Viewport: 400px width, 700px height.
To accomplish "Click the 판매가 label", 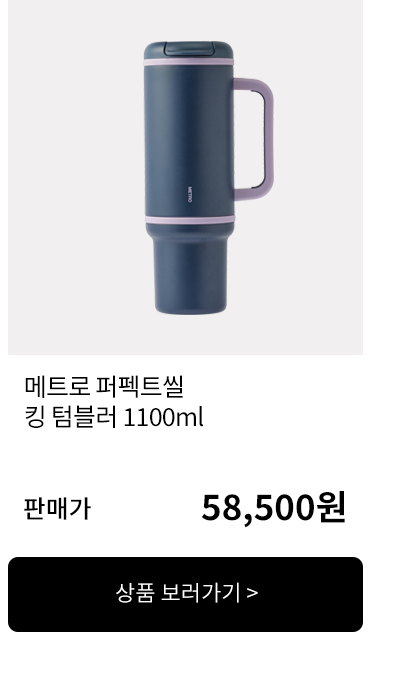I will click(57, 509).
